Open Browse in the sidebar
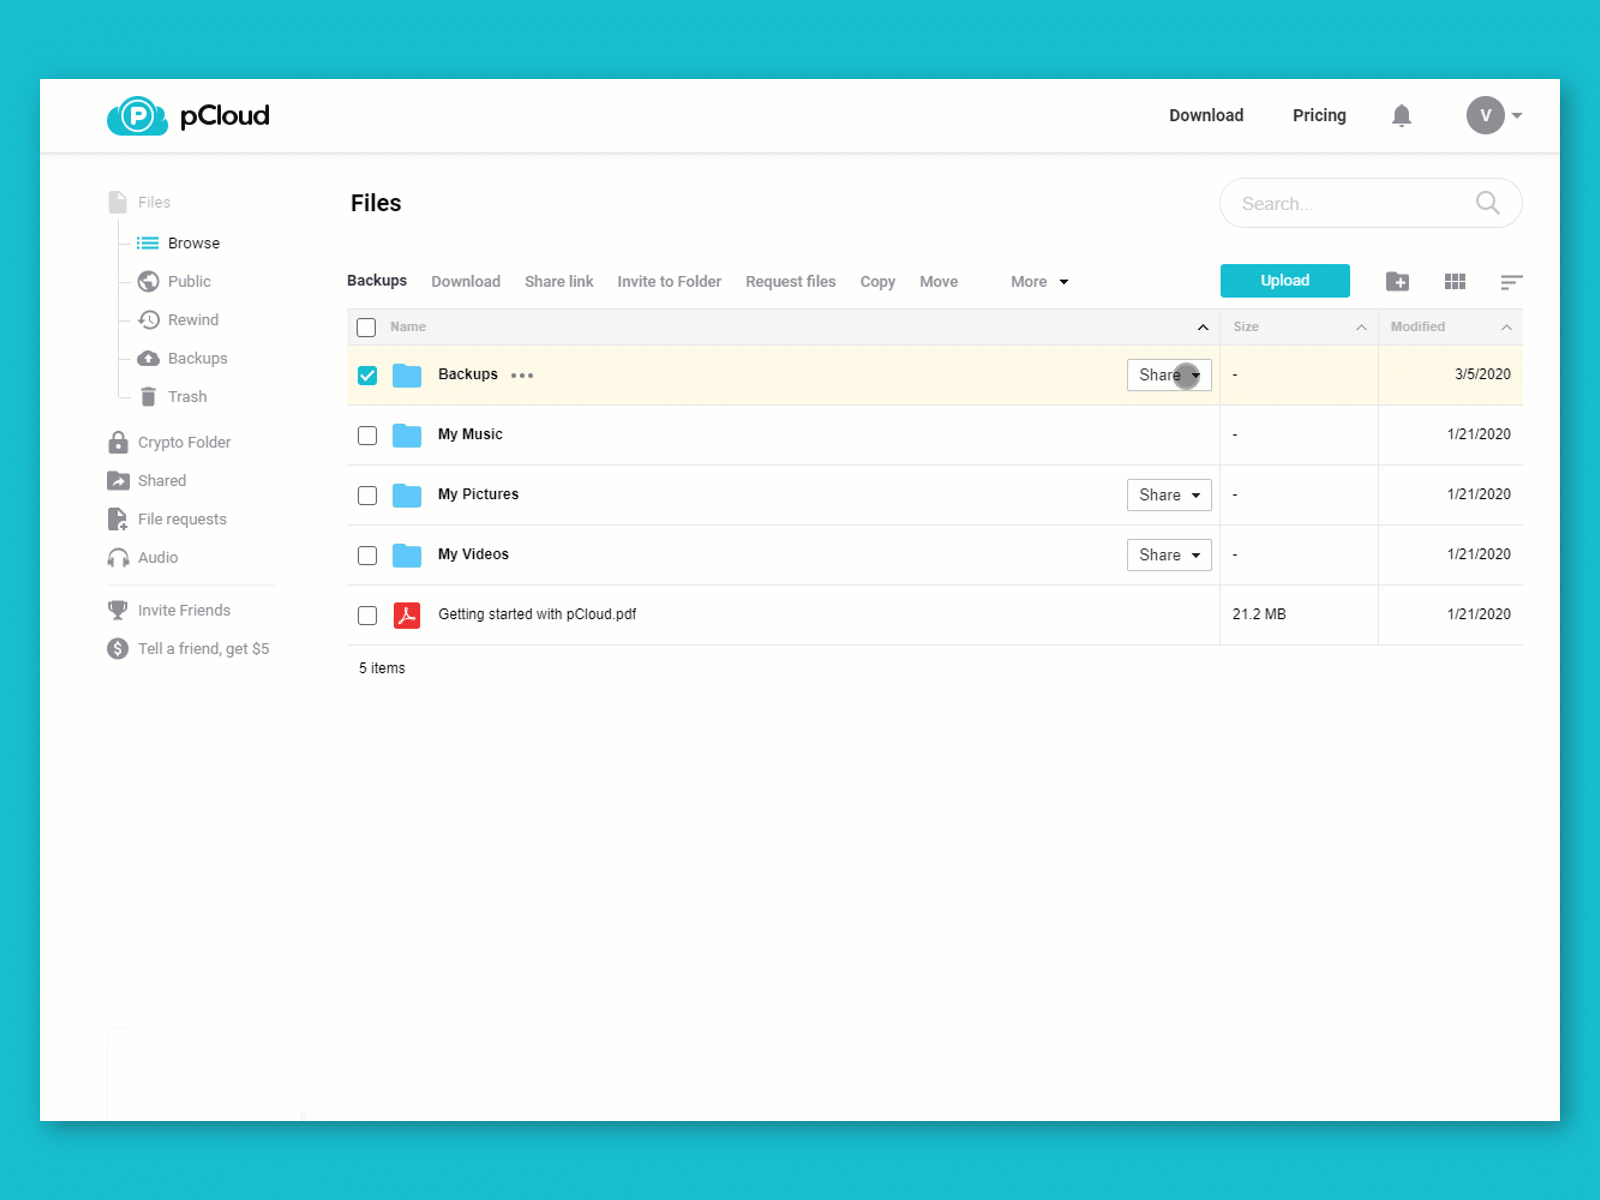This screenshot has height=1200, width=1600. (x=193, y=243)
